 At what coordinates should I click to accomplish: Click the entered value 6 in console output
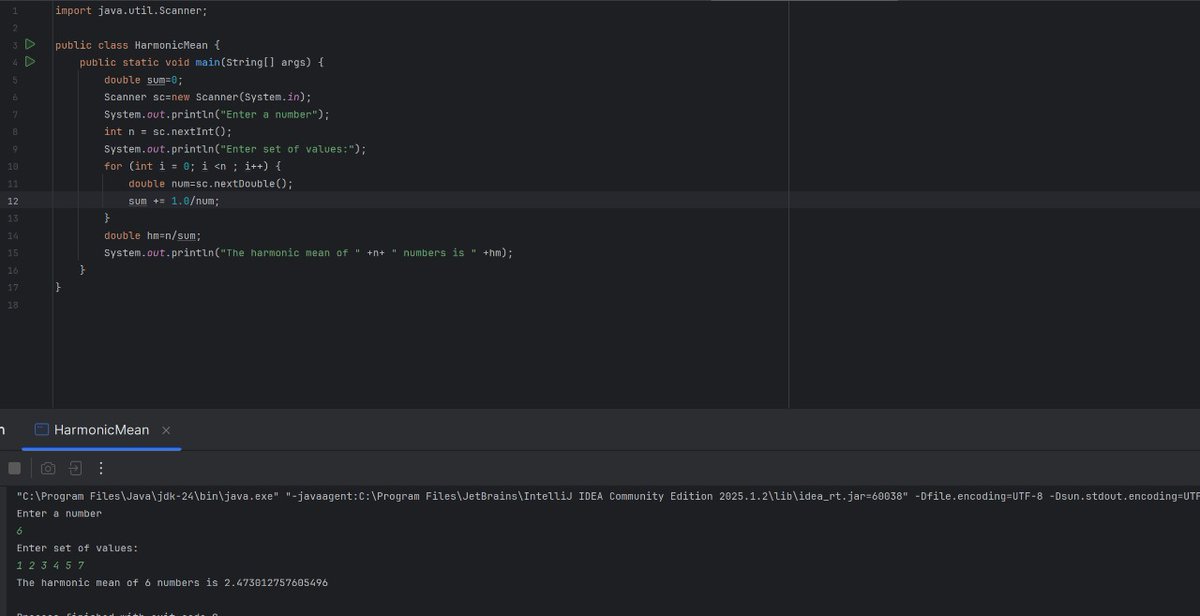click(19, 530)
